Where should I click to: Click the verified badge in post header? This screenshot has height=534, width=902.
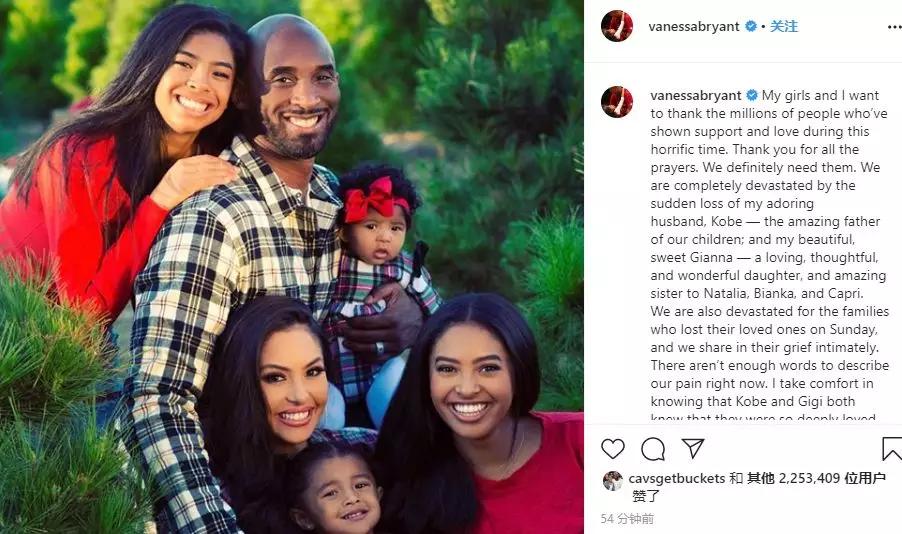[x=751, y=26]
